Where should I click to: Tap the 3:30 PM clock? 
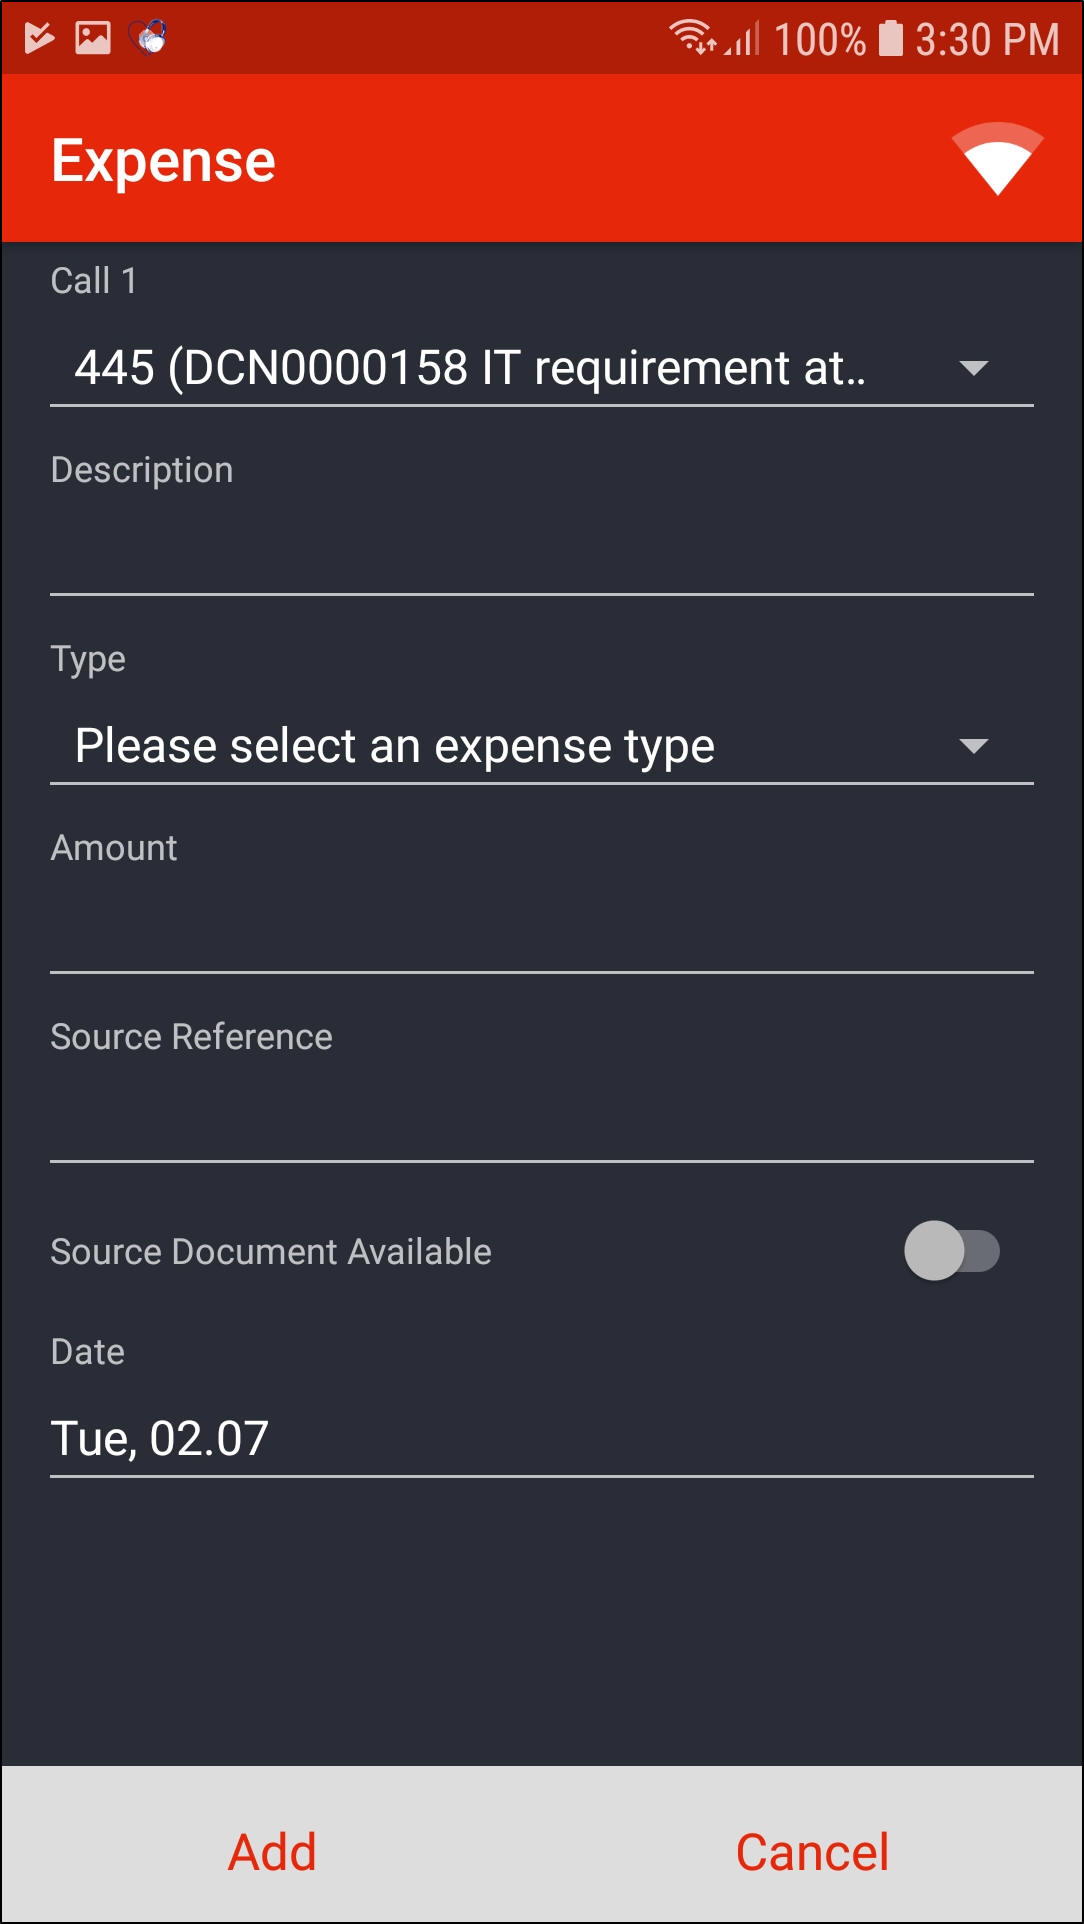[986, 40]
